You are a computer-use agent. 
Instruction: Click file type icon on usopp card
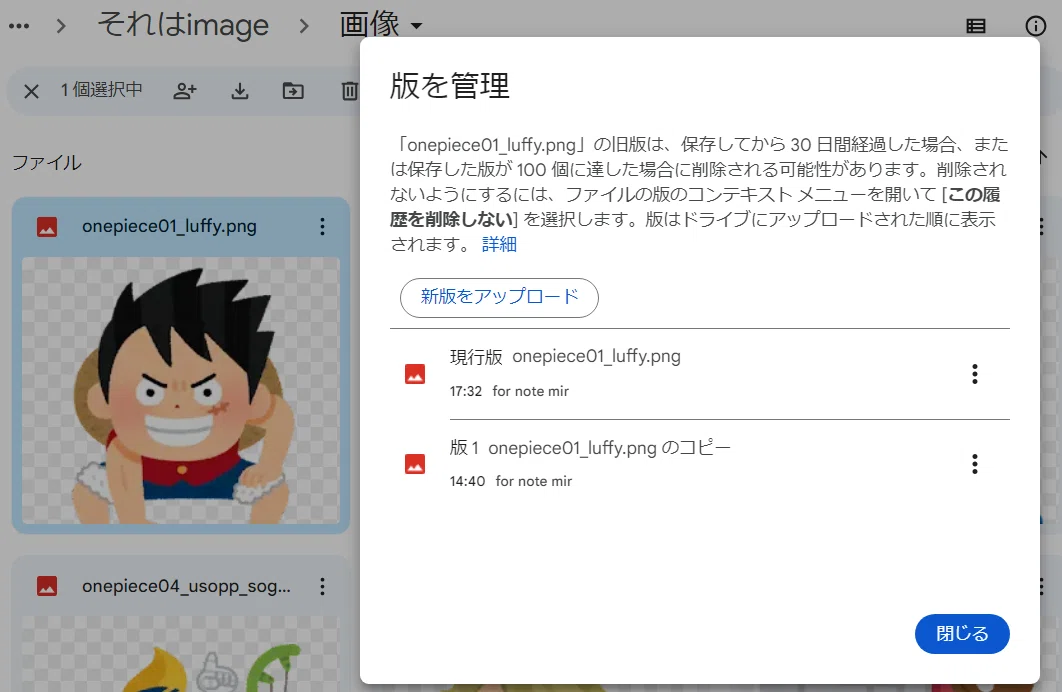(x=47, y=586)
